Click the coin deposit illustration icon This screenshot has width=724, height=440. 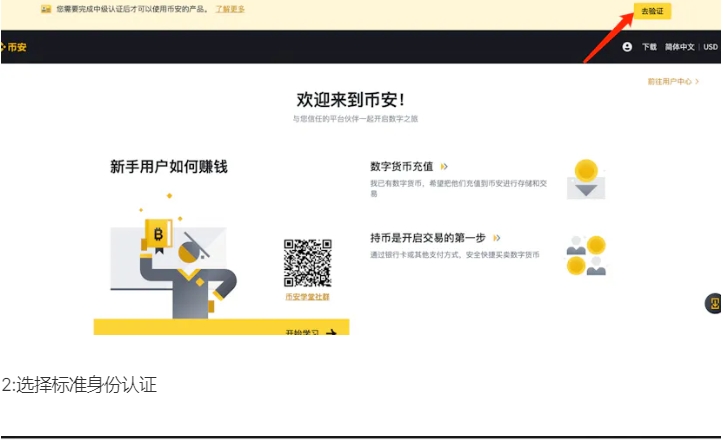coord(586,179)
